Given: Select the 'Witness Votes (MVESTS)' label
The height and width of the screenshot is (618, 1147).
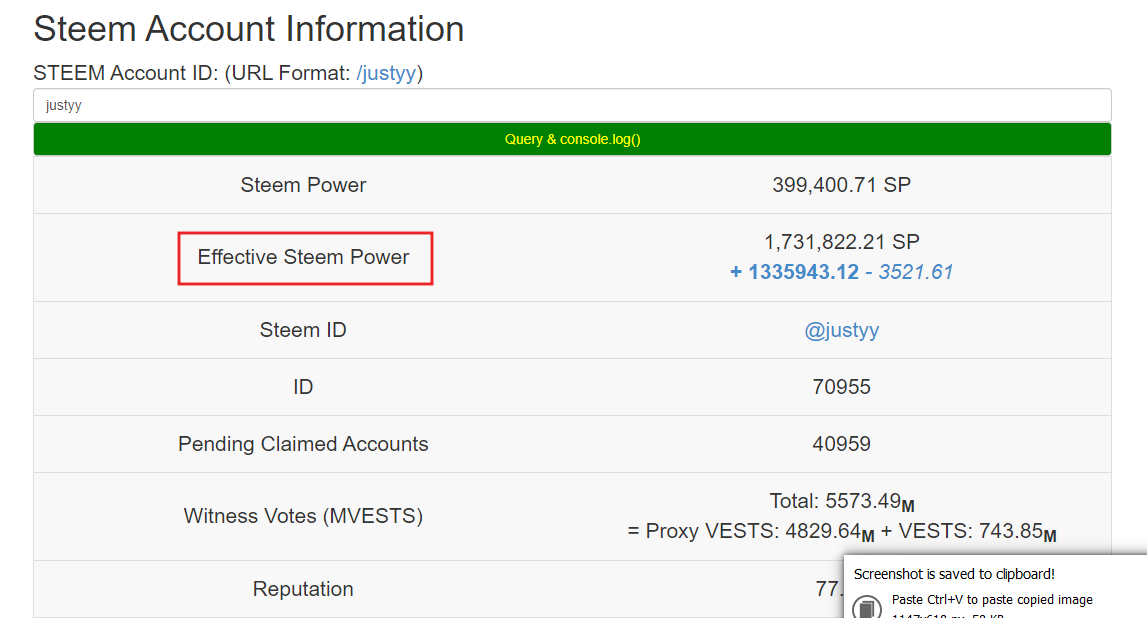Looking at the screenshot, I should [x=303, y=516].
